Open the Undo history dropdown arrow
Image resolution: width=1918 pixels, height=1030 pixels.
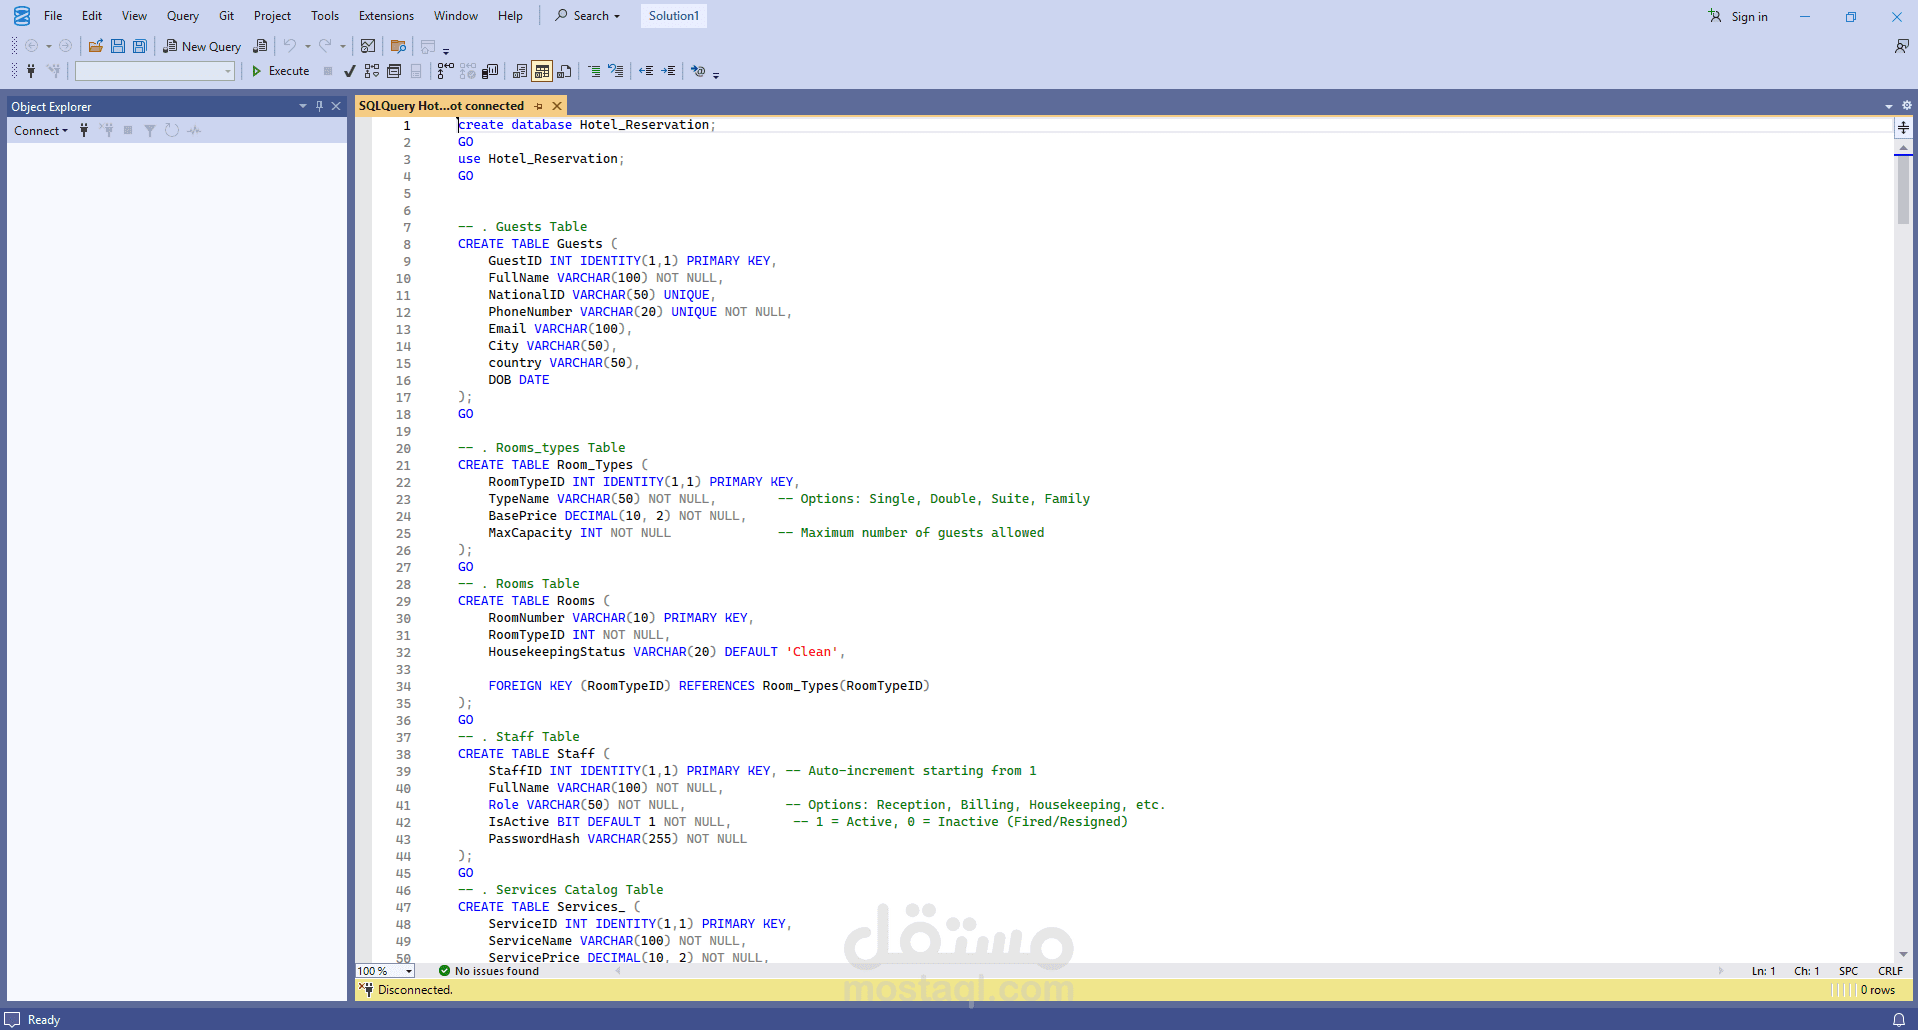(308, 46)
